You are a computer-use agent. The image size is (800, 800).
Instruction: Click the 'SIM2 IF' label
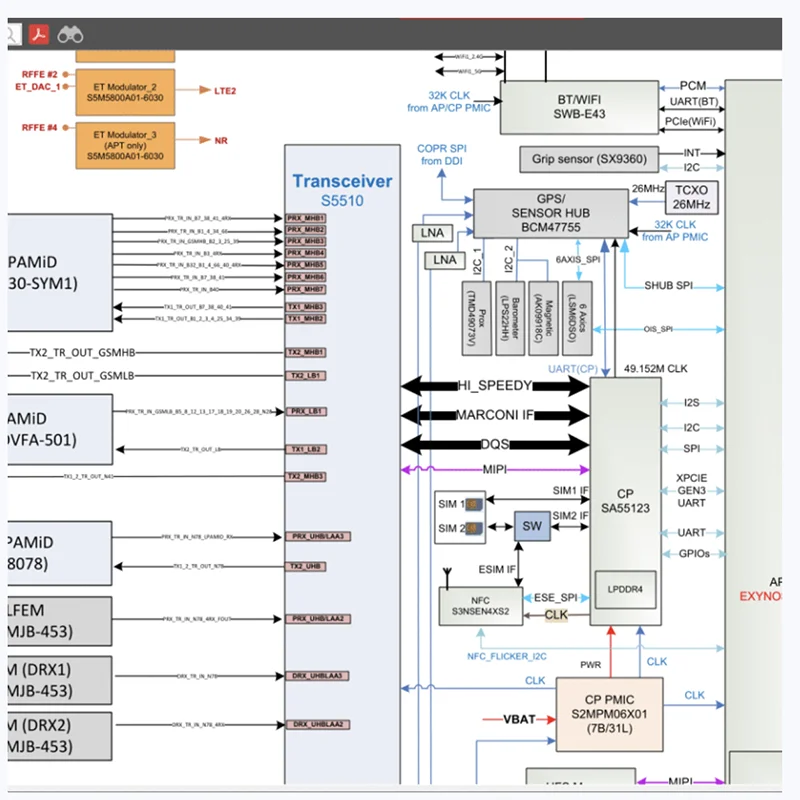click(570, 516)
